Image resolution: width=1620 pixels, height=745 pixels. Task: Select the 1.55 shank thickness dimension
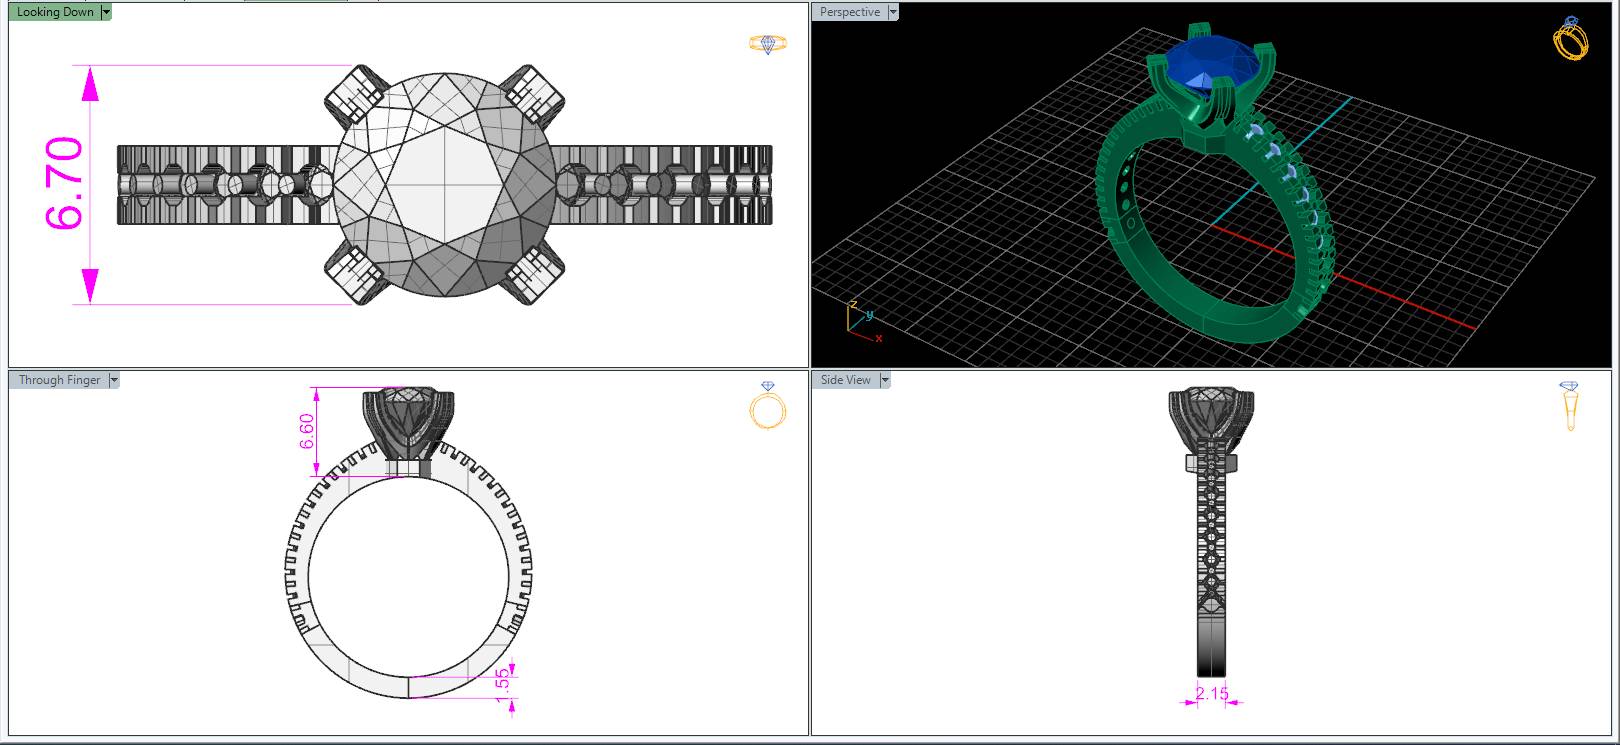point(503,685)
